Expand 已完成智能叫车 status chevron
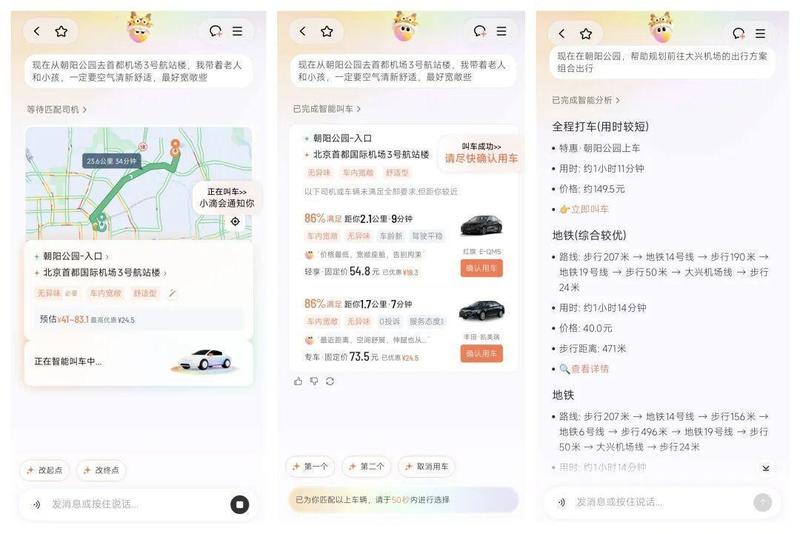The height and width of the screenshot is (534, 800). tap(358, 109)
